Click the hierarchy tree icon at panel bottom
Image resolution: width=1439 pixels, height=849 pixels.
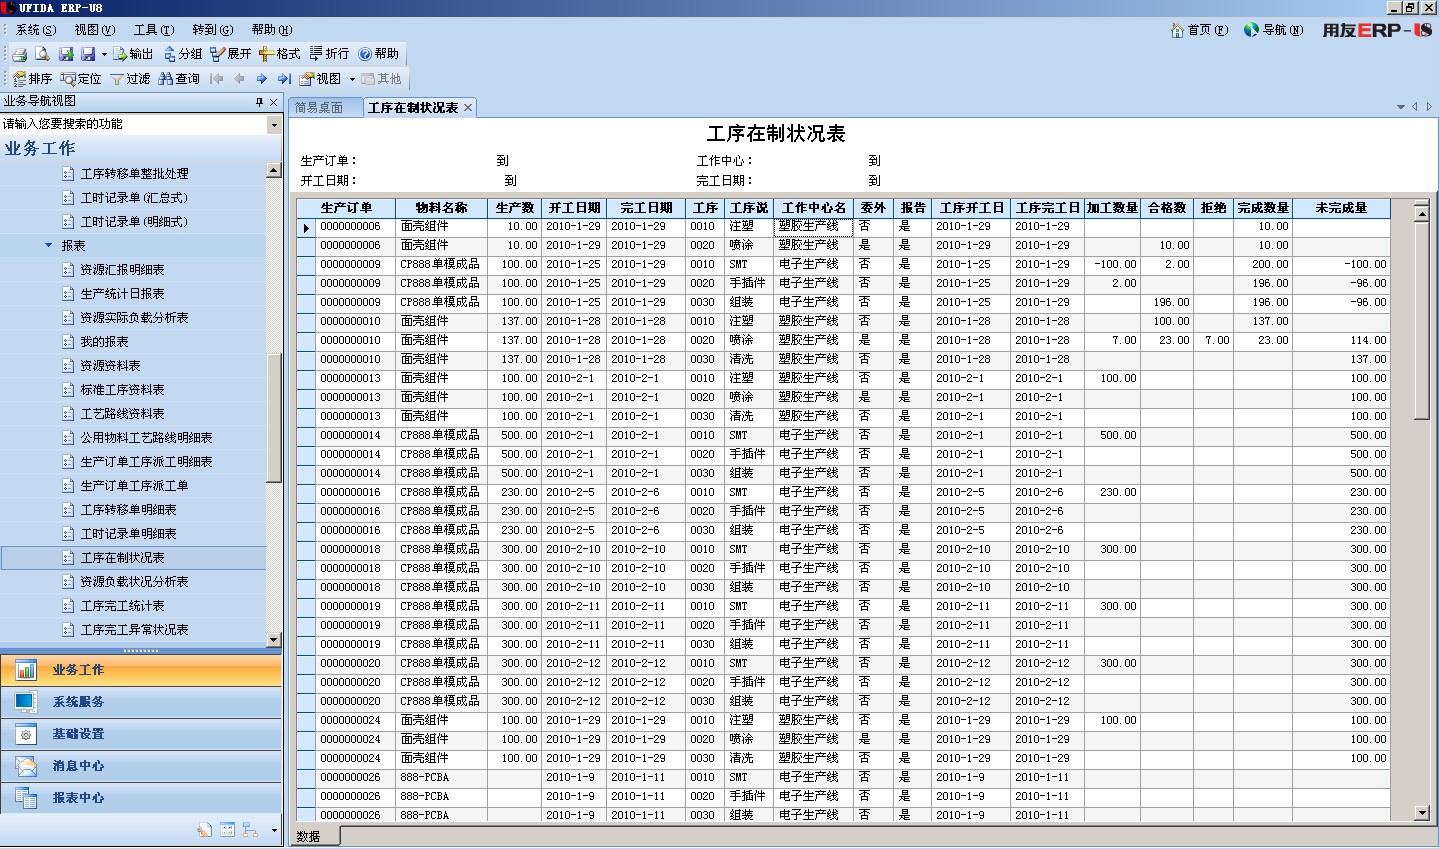click(249, 829)
